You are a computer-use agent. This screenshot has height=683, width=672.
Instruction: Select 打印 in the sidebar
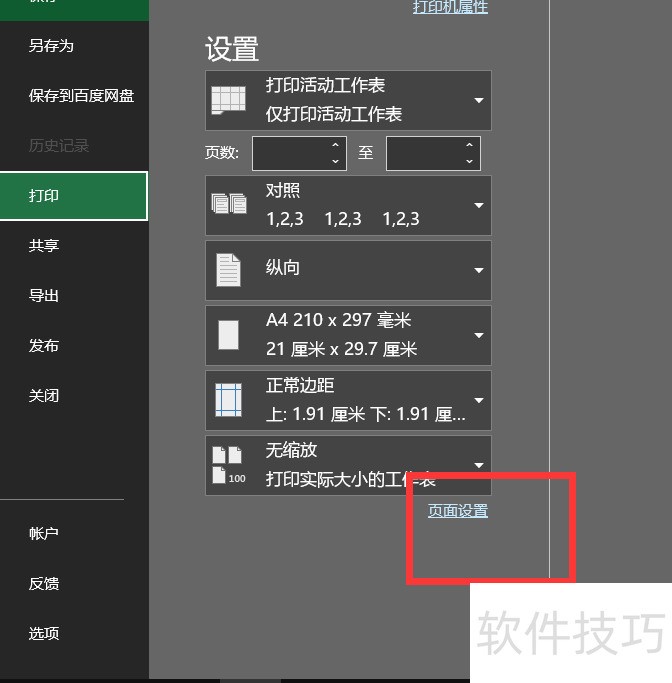(74, 196)
